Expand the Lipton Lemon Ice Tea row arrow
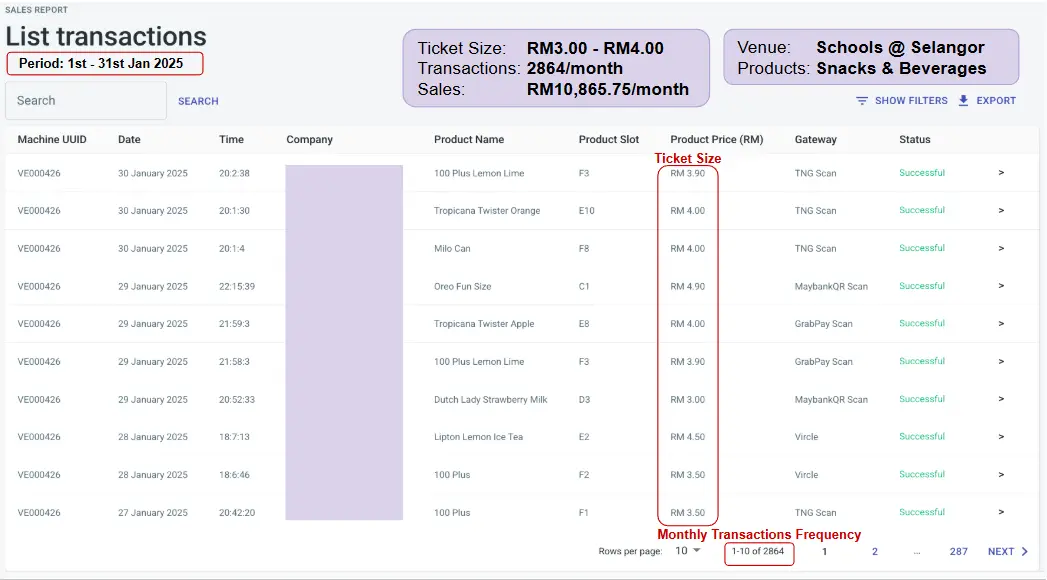 [1001, 437]
